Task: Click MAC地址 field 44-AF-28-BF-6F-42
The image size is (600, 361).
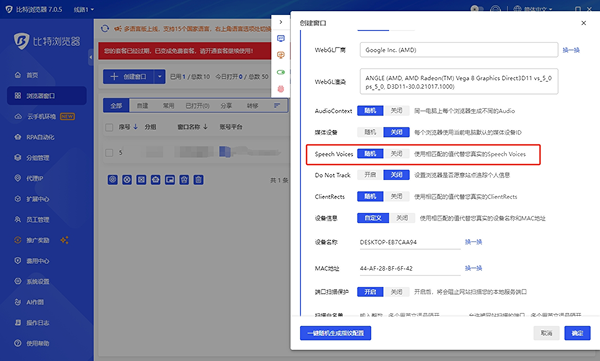Action: tap(410, 268)
